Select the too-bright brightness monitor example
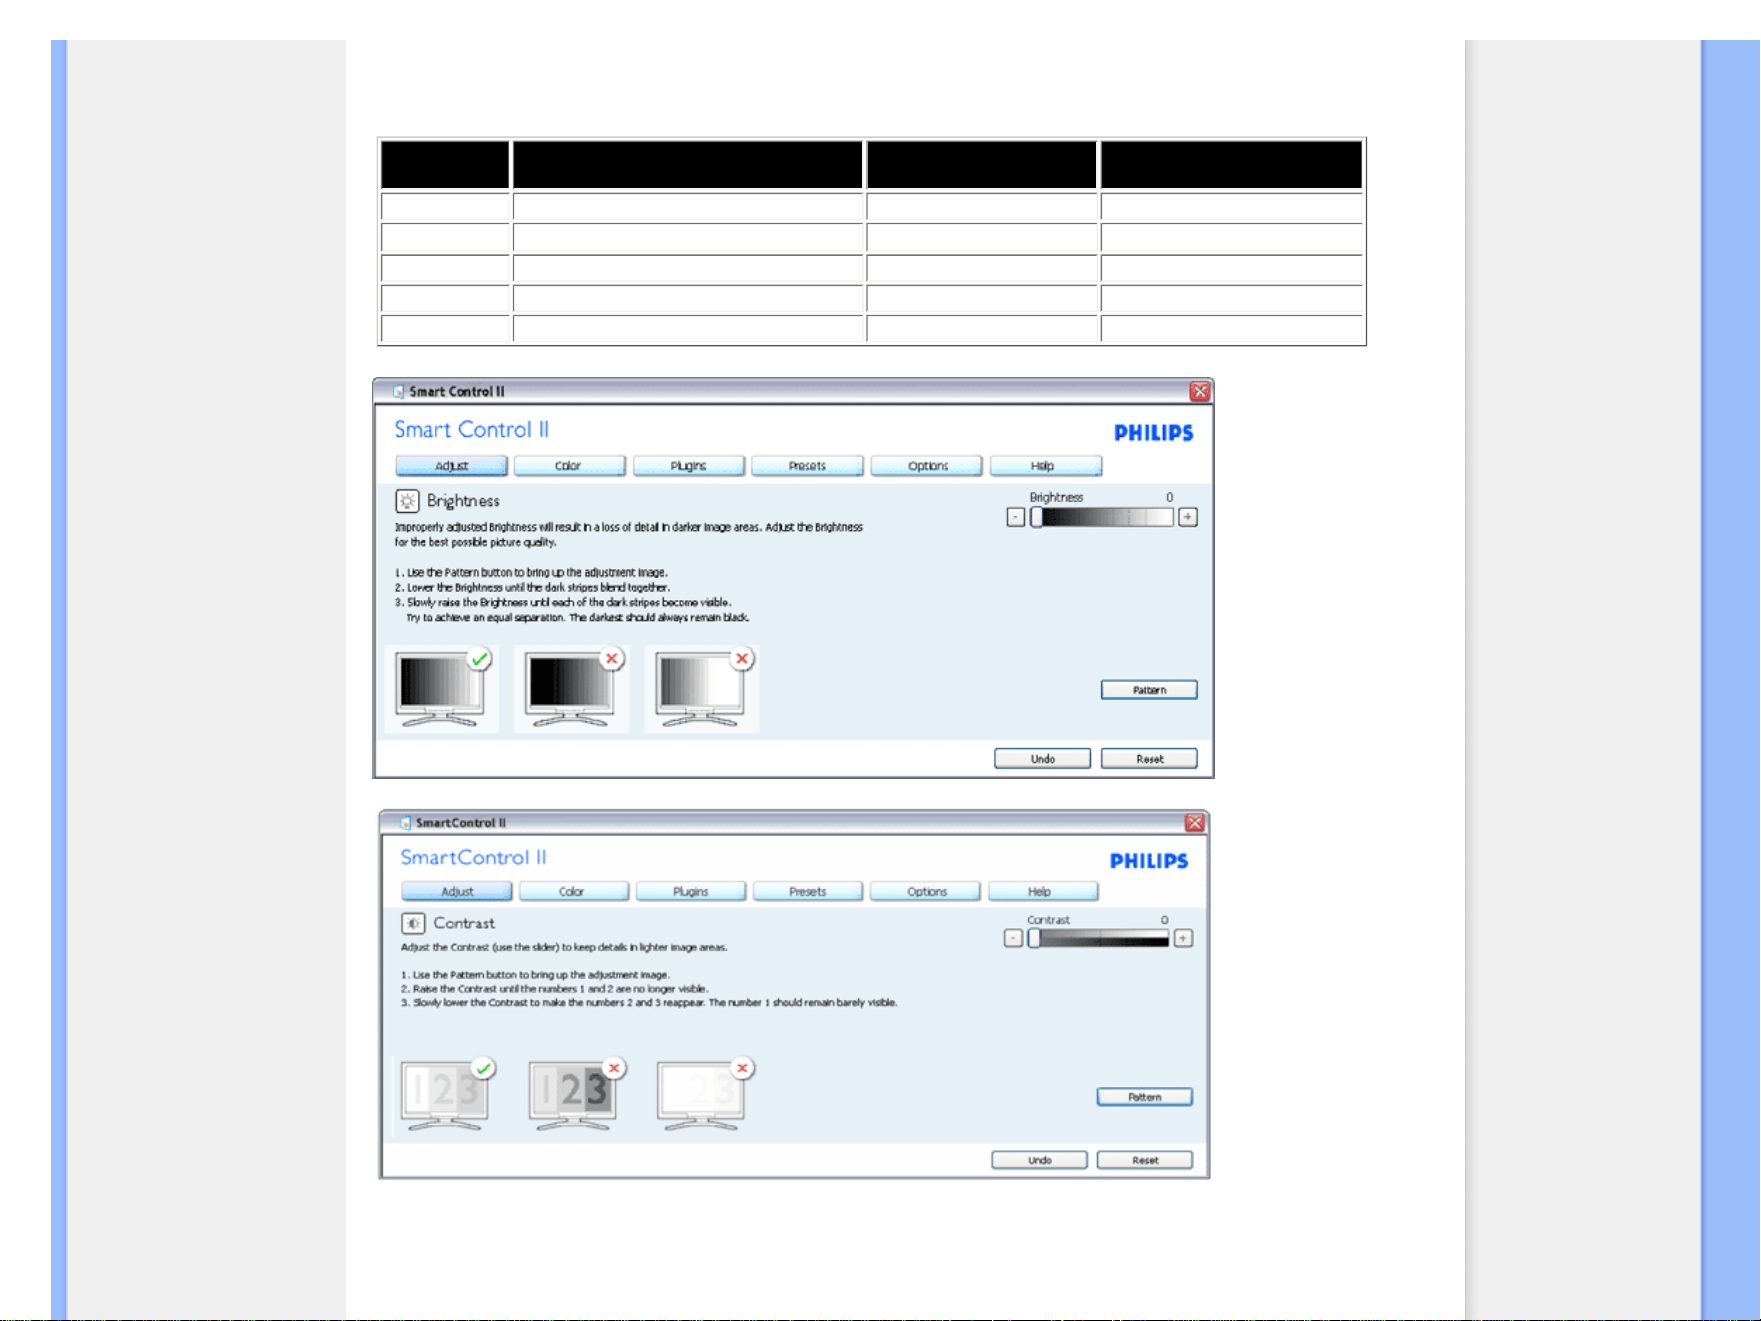This screenshot has height=1321, width=1761. [702, 689]
